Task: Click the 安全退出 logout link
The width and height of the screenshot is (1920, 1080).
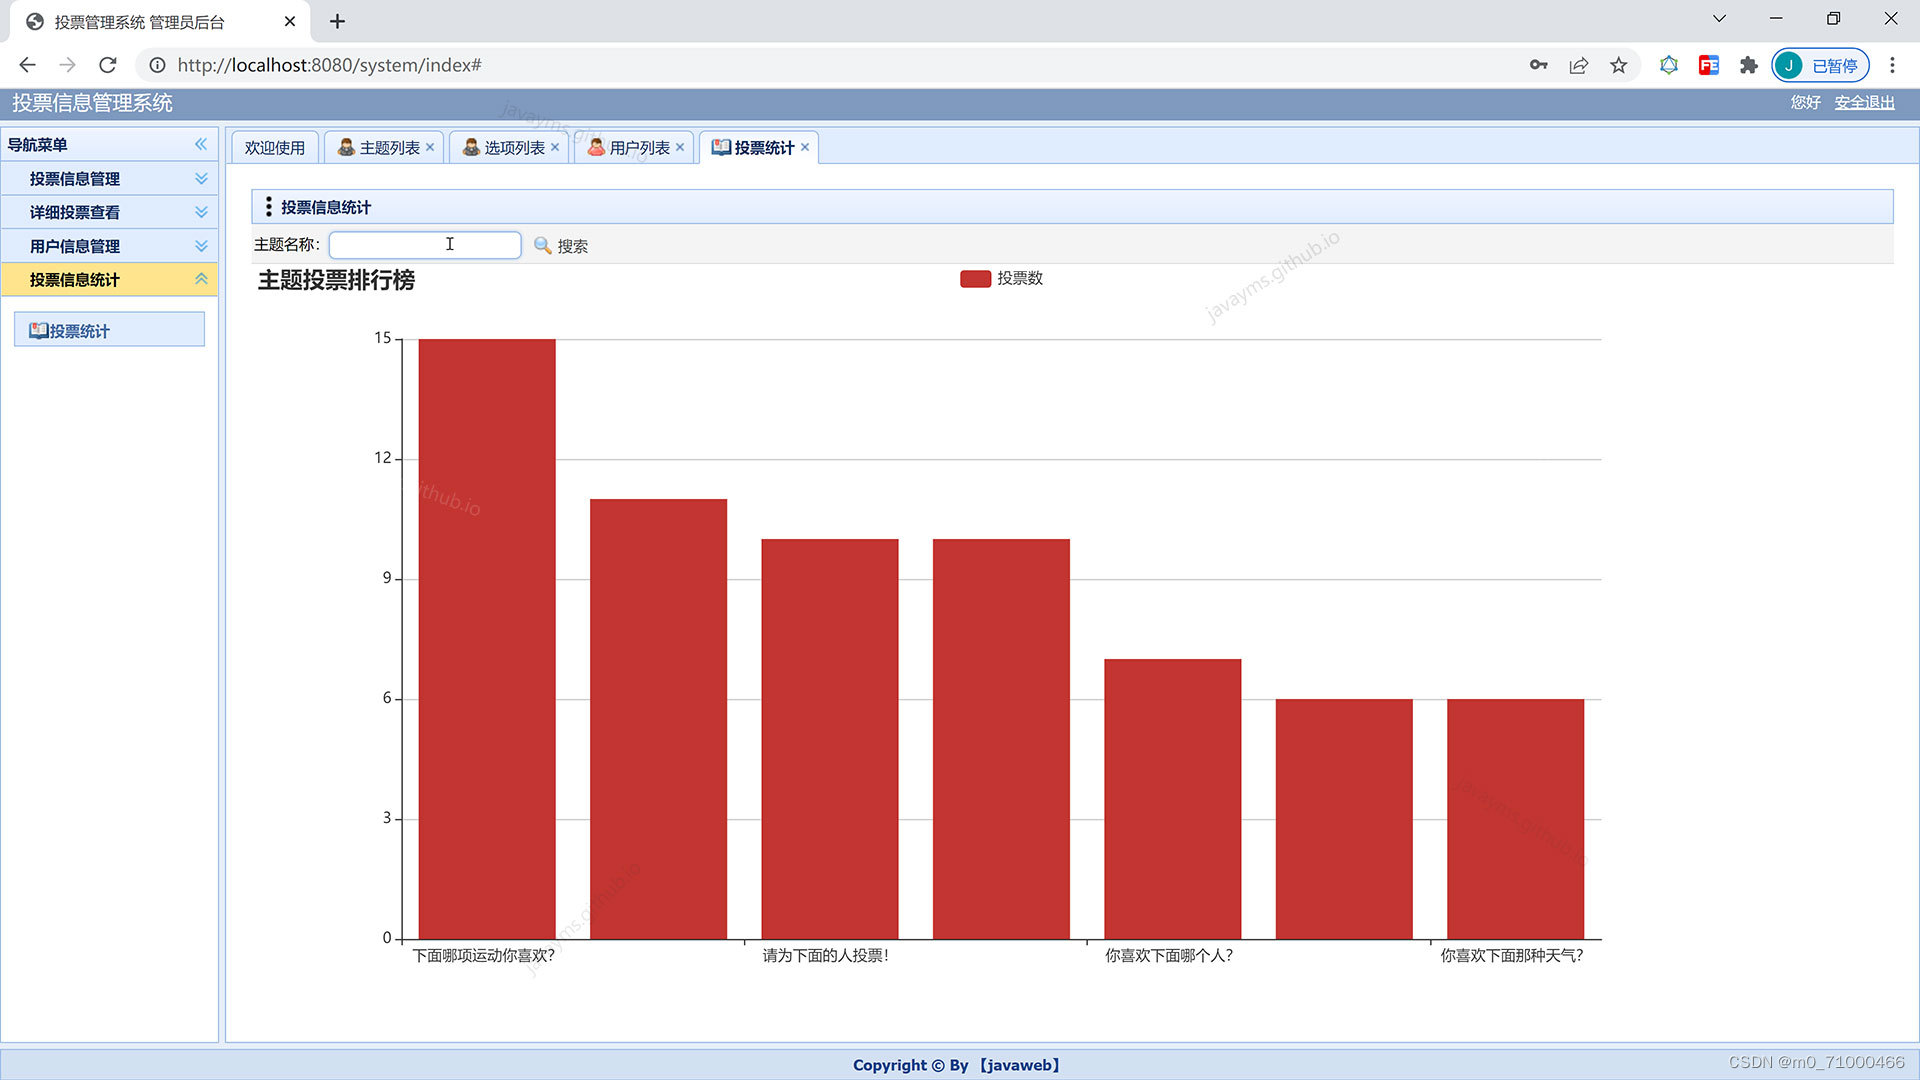Action: (x=1864, y=103)
